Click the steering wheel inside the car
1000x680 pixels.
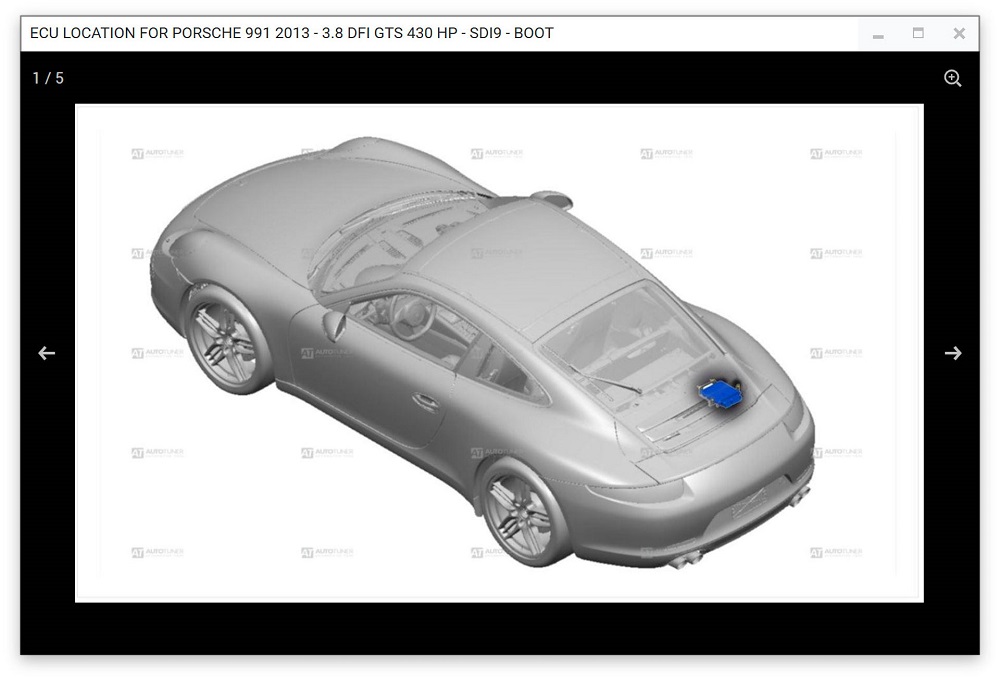[410, 315]
